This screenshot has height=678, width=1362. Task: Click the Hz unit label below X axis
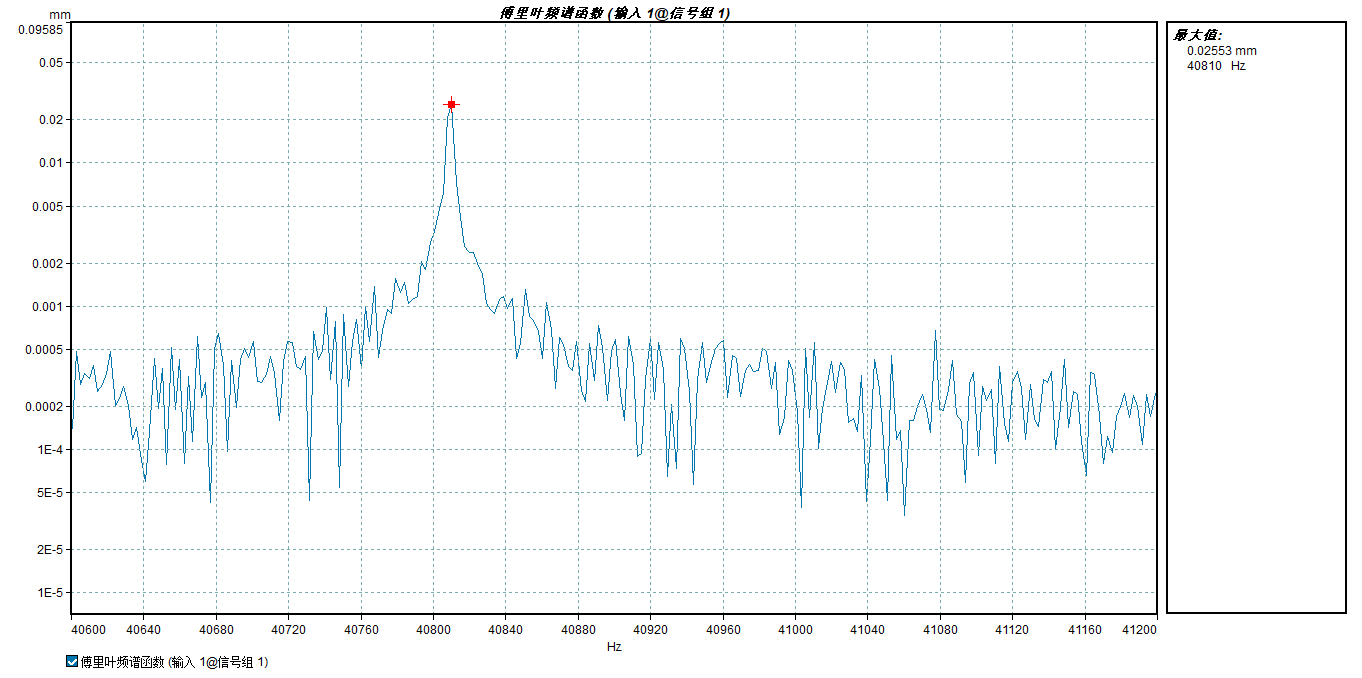click(x=614, y=647)
